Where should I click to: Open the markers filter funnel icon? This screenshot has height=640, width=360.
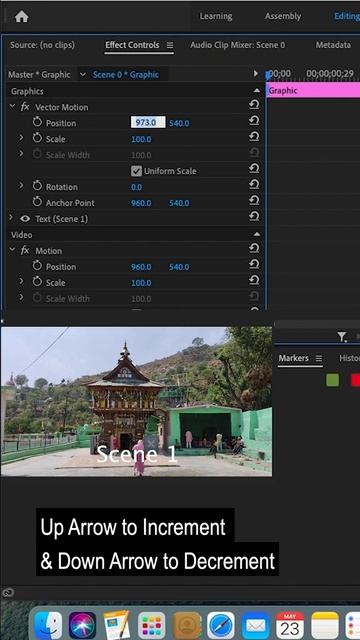pyautogui.click(x=342, y=337)
